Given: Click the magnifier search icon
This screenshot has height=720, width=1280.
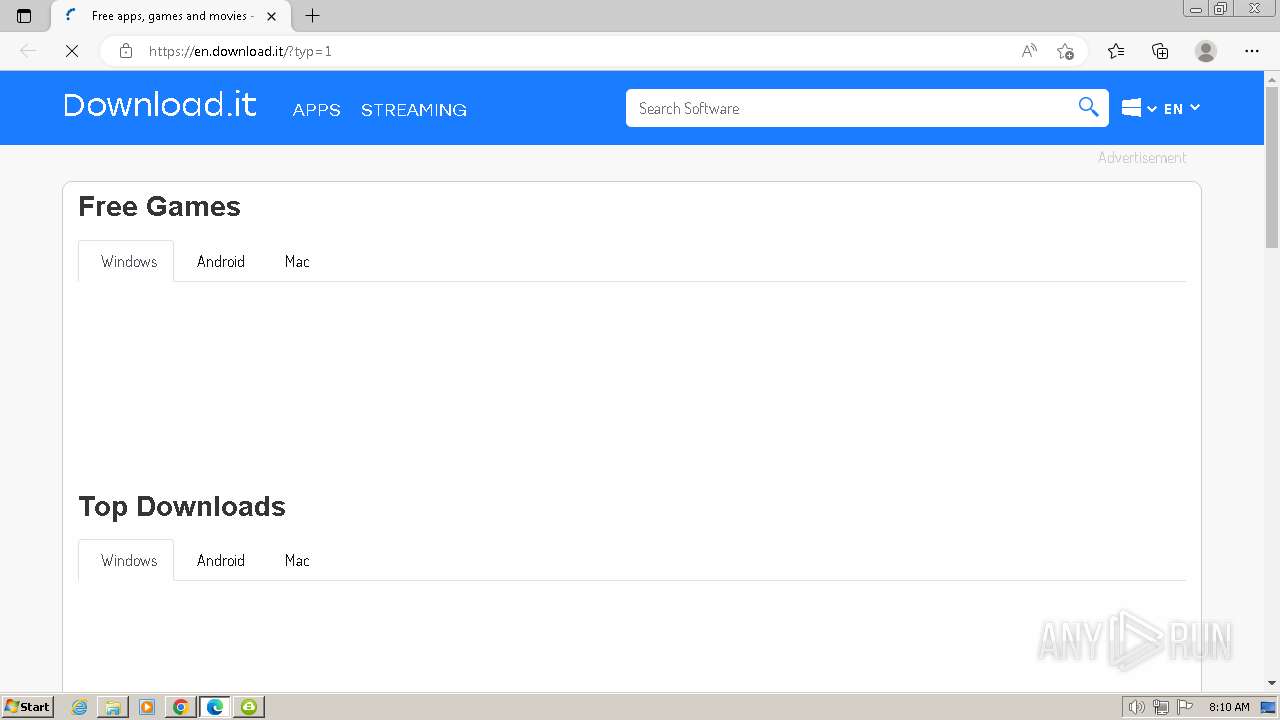Looking at the screenshot, I should [1088, 108].
